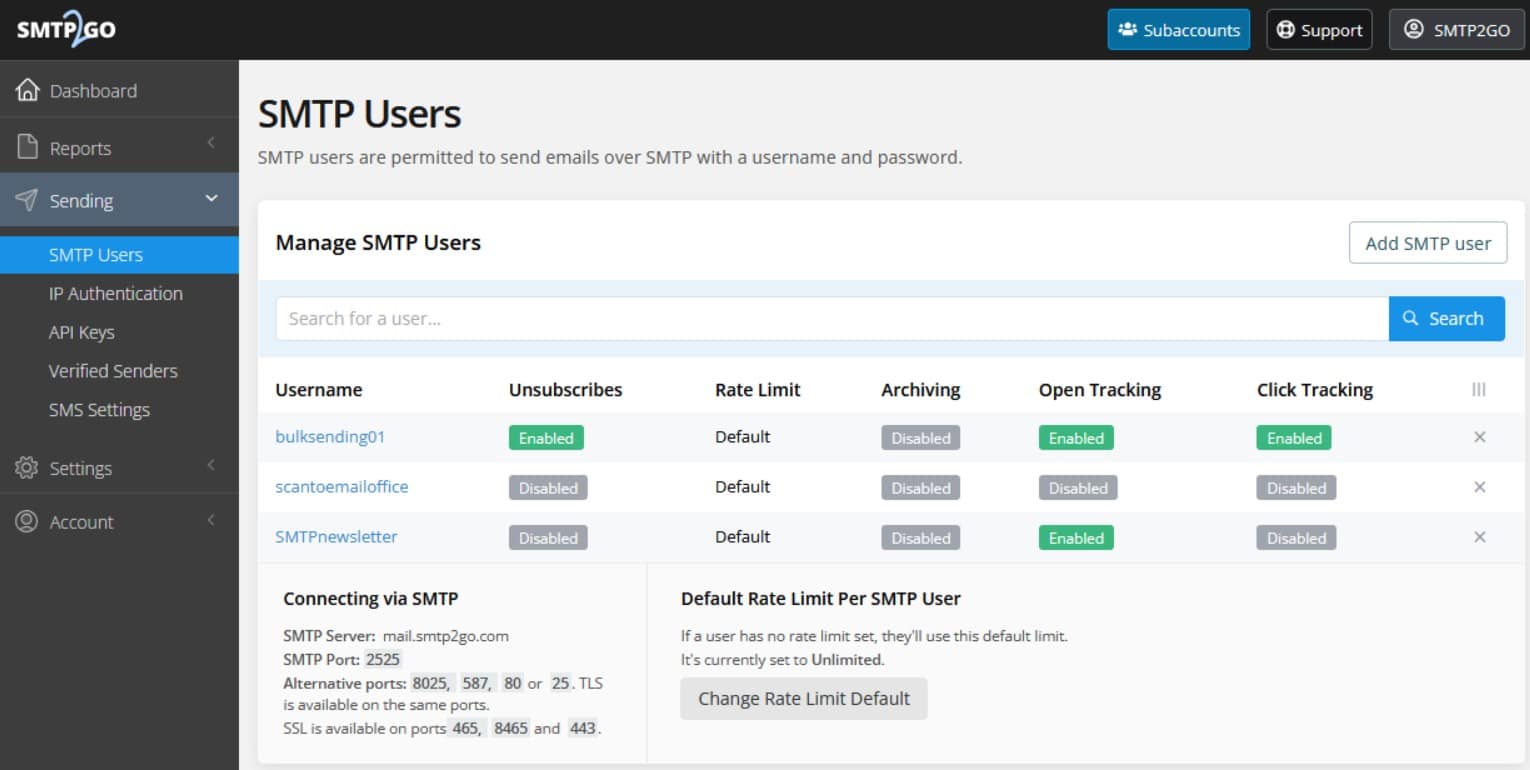This screenshot has height=770, width=1530.
Task: Click the Dashboard home icon
Action: pos(27,90)
